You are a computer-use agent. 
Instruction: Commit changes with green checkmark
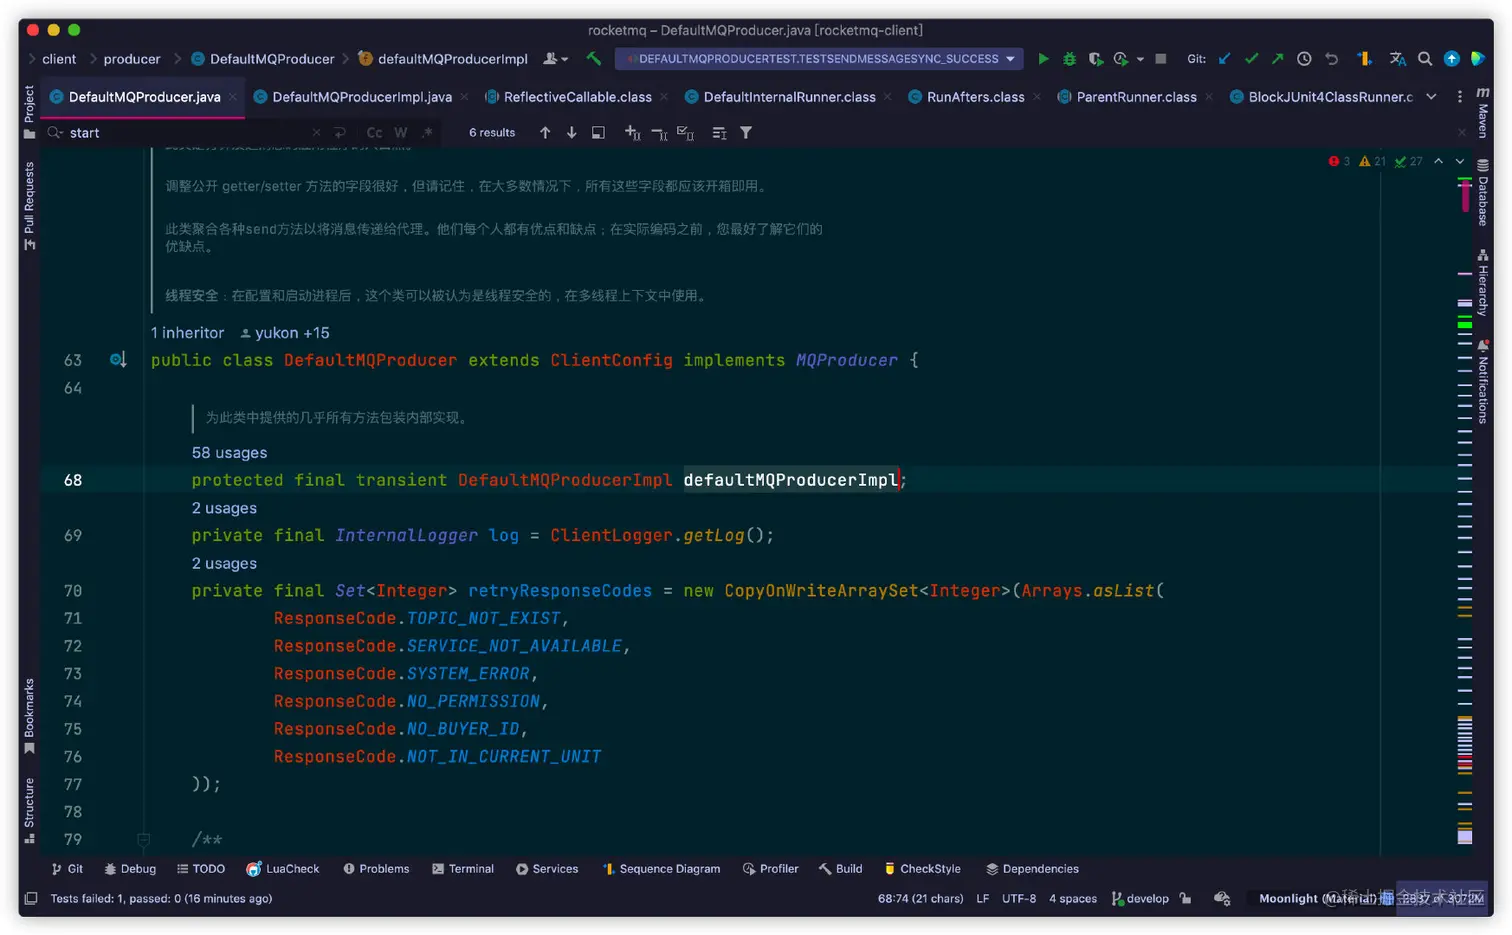[1251, 59]
